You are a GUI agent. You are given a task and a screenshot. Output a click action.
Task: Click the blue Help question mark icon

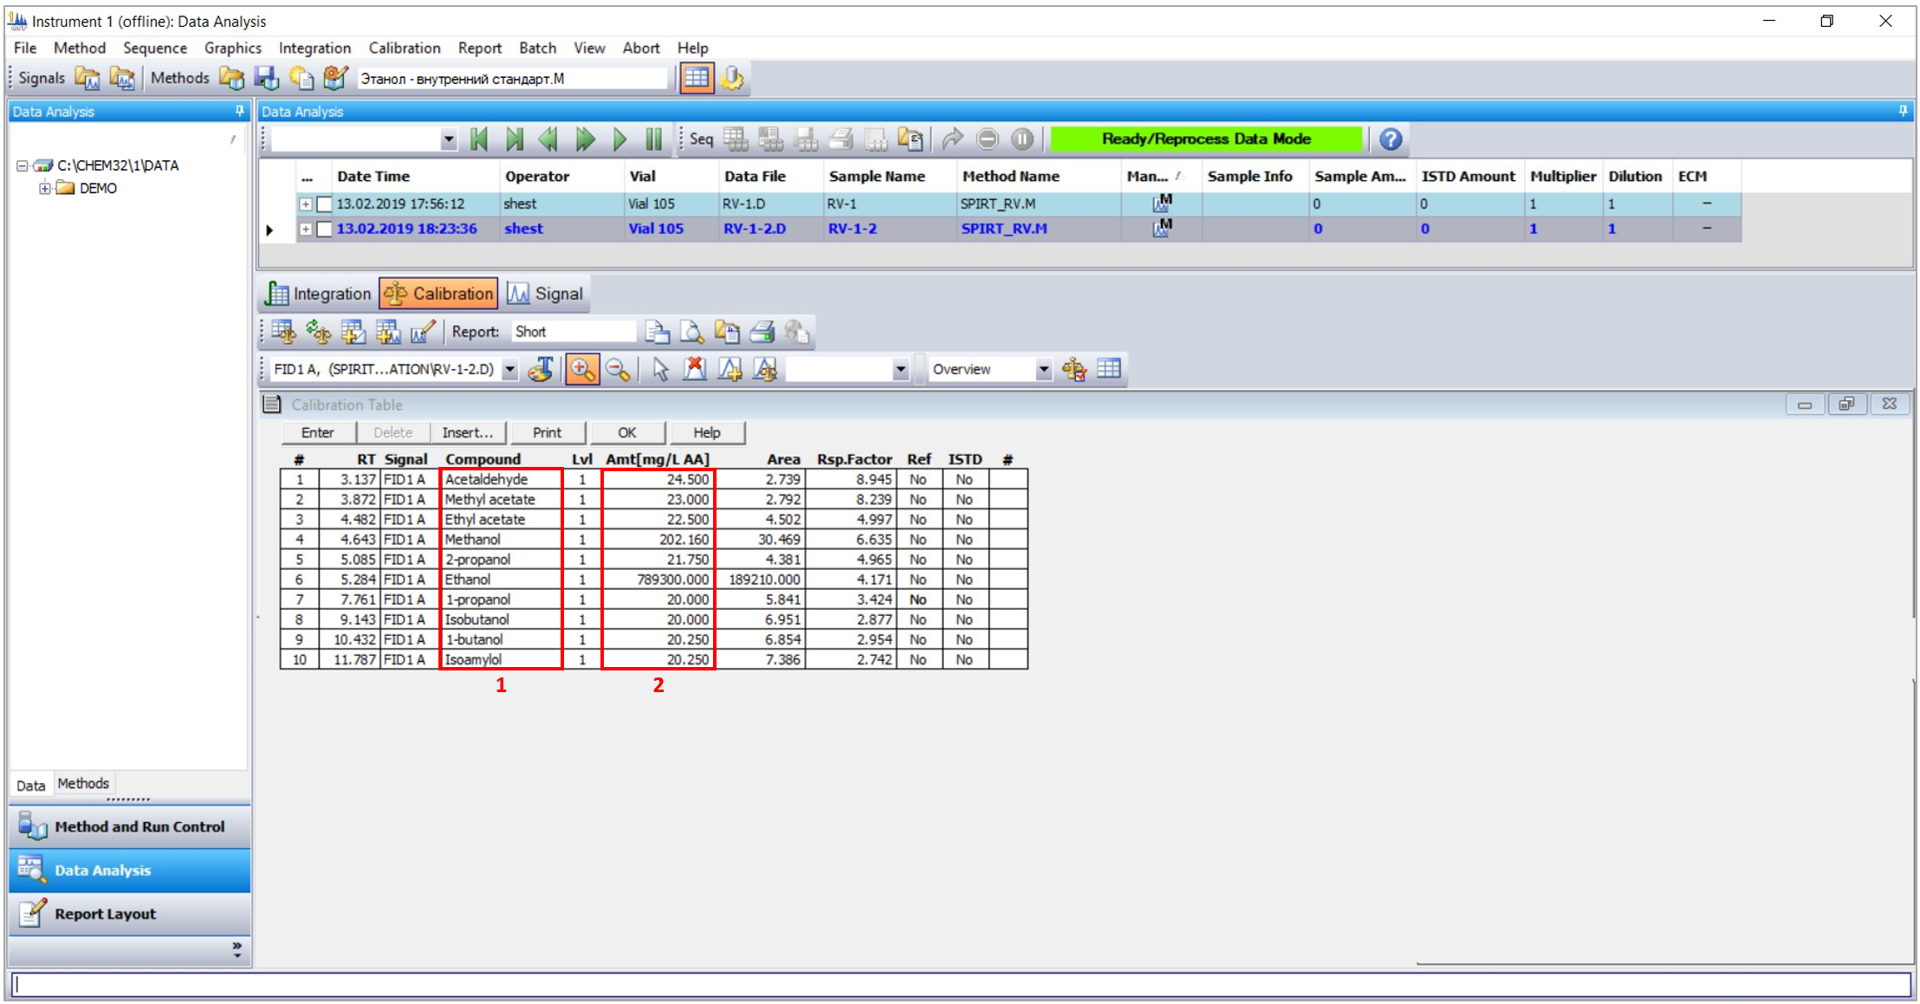tap(1390, 140)
